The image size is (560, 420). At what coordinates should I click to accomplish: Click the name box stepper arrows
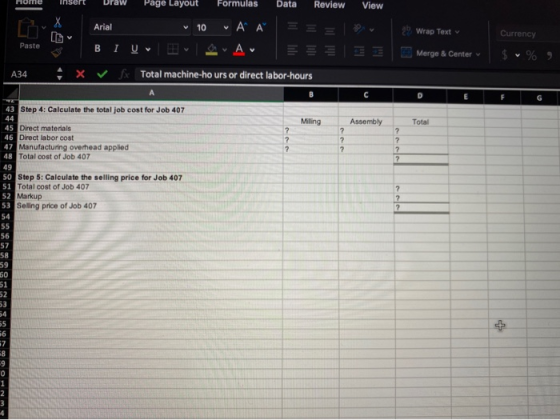pos(60,74)
